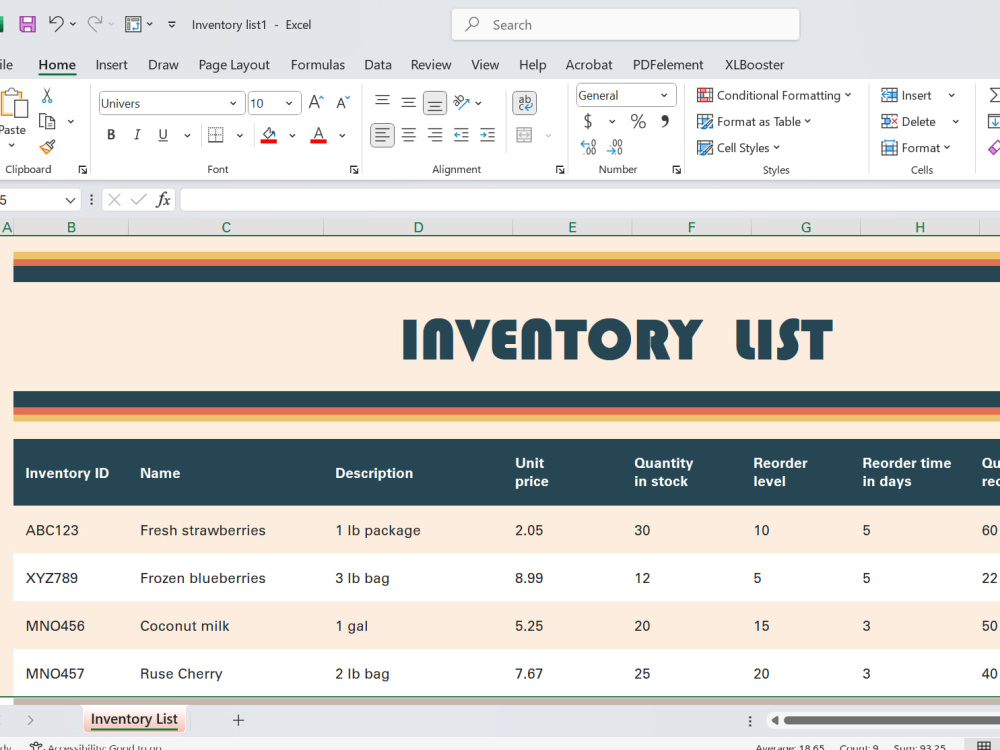Click the Save icon in title bar
This screenshot has height=750, width=1000.
pos(27,24)
